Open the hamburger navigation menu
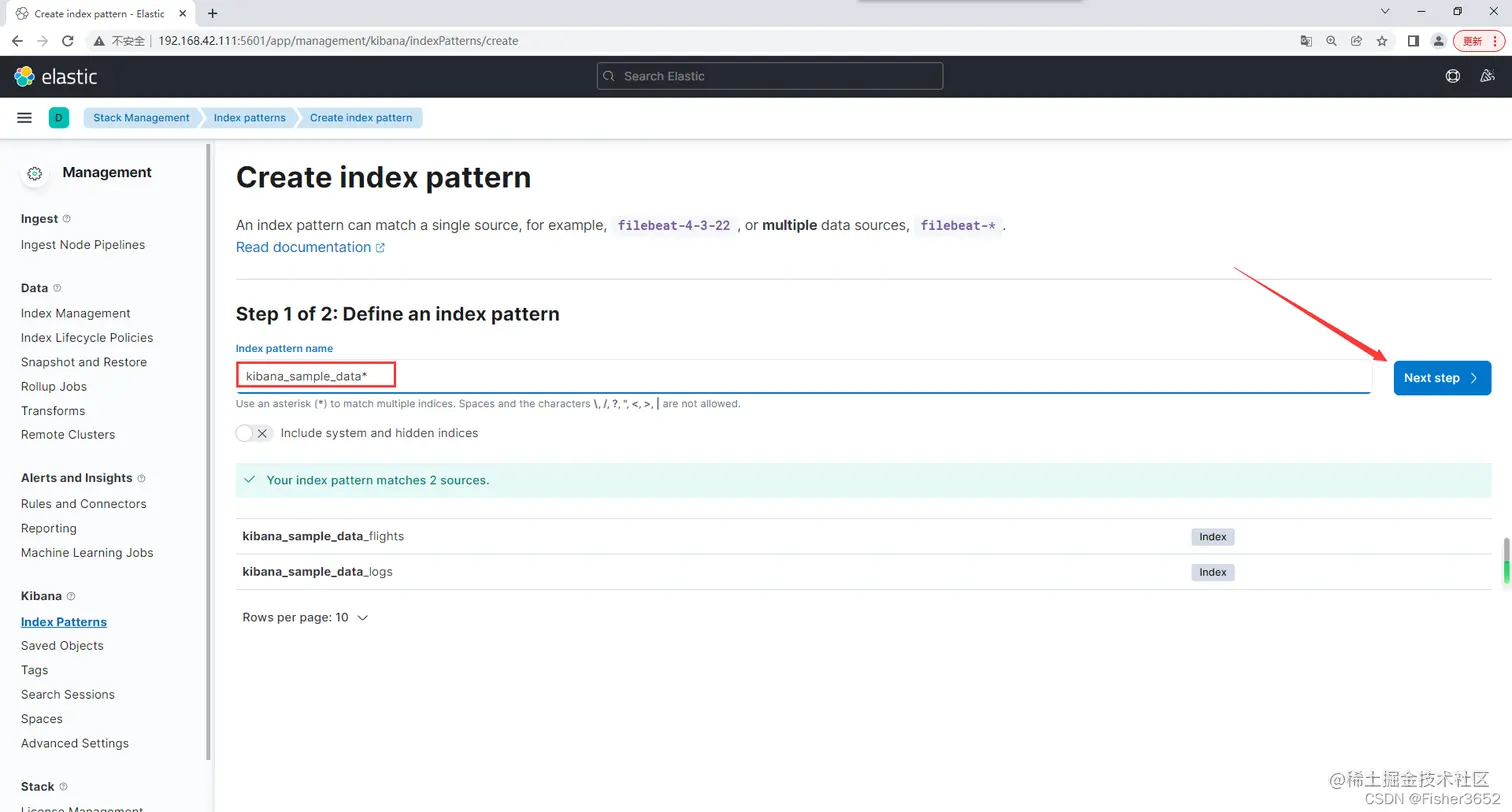 (x=25, y=118)
